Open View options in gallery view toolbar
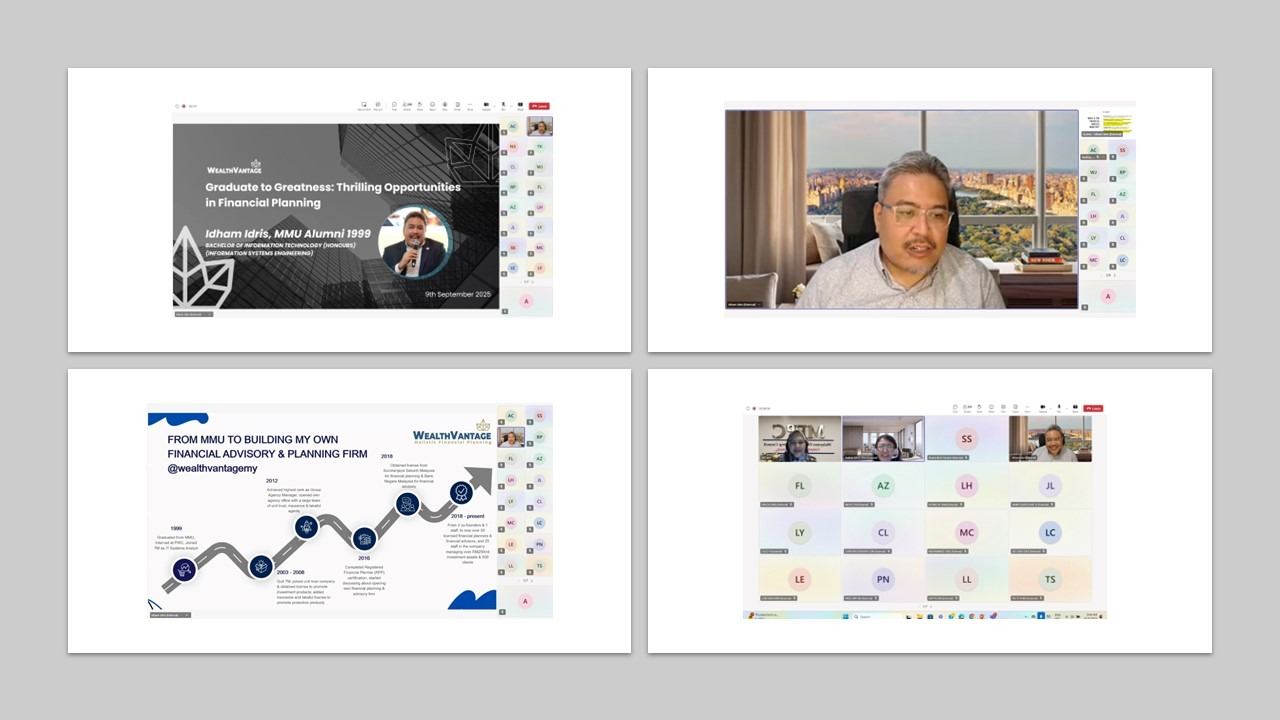Image resolution: width=1280 pixels, height=720 pixels. (x=1004, y=408)
